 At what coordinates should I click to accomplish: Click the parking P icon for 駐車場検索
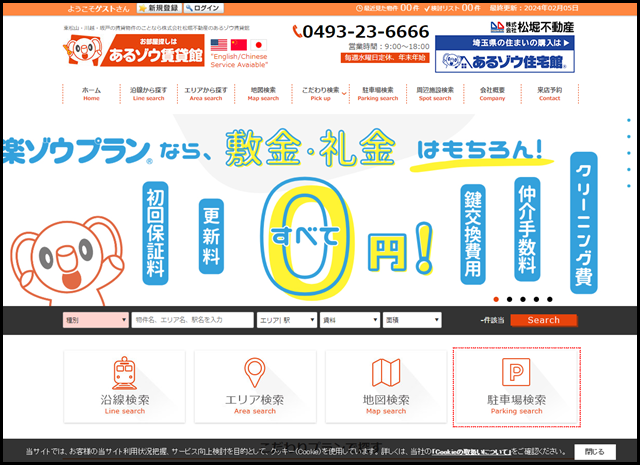pos(516,372)
